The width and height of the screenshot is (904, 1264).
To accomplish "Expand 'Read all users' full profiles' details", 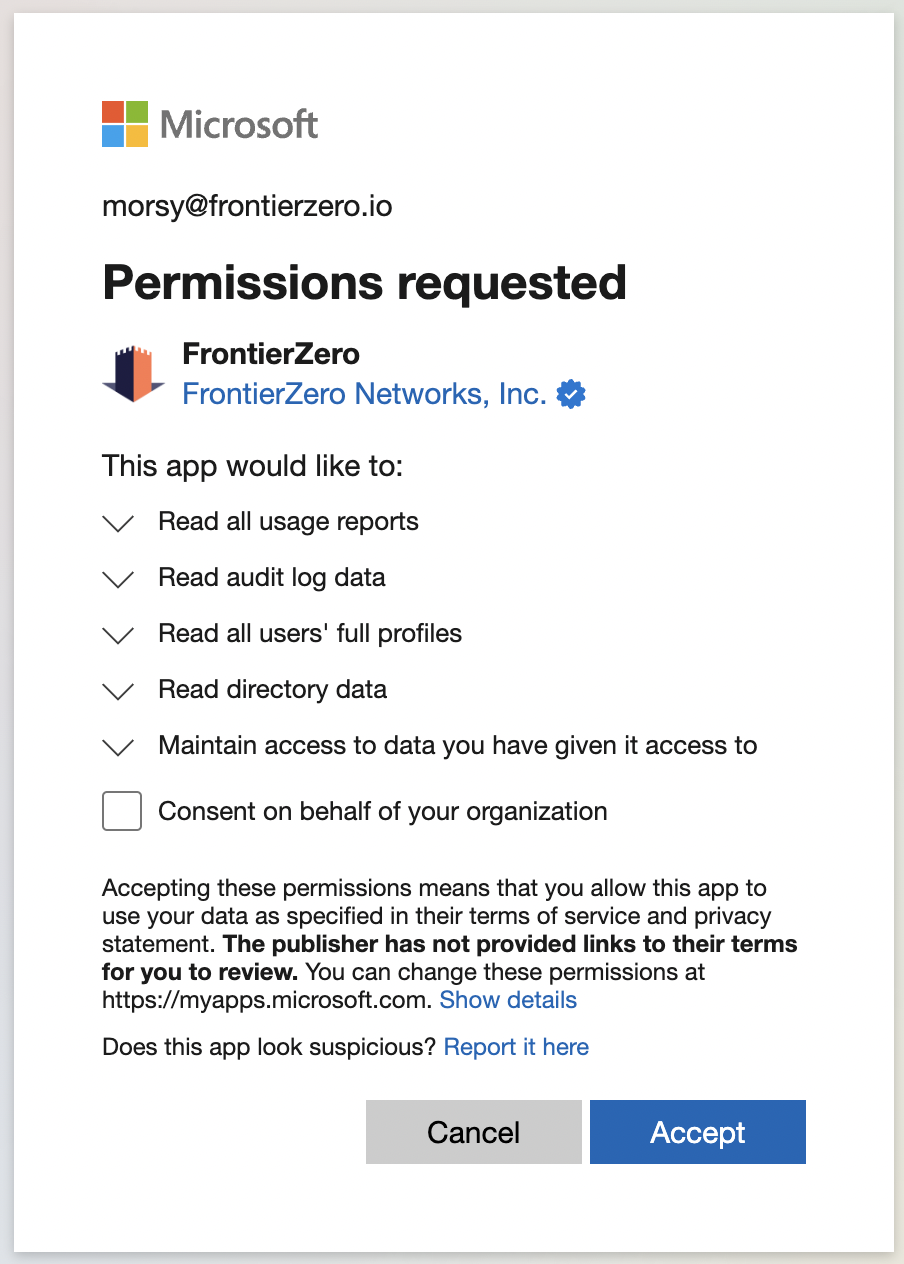I will tap(119, 635).
